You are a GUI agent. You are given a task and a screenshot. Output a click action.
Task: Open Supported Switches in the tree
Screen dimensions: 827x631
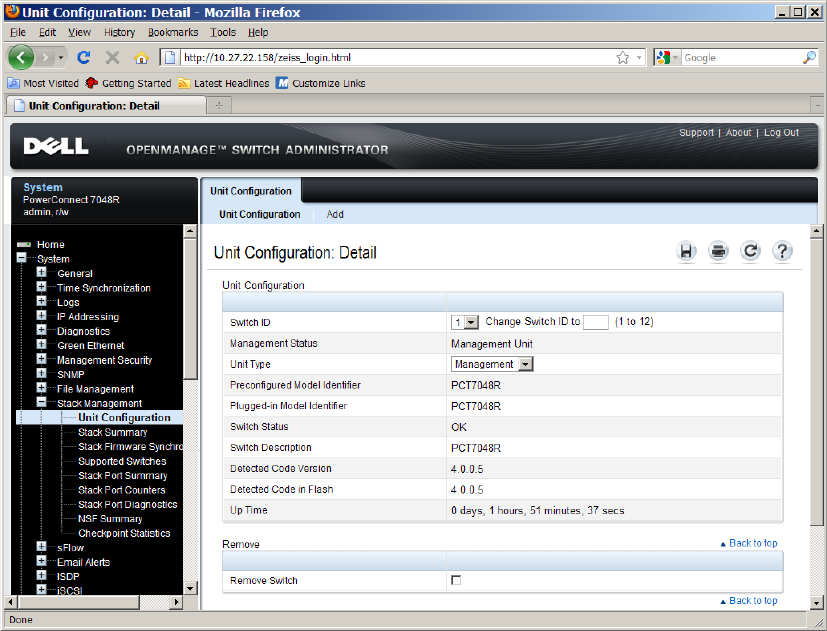click(x=122, y=461)
